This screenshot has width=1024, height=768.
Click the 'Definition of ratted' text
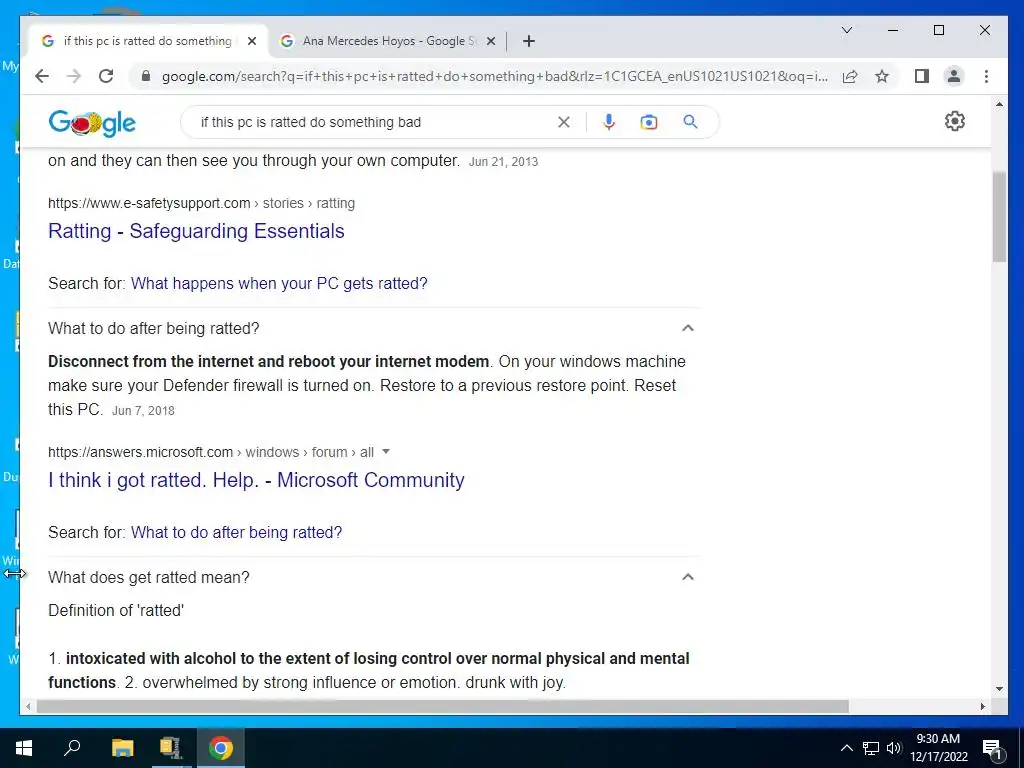(116, 611)
